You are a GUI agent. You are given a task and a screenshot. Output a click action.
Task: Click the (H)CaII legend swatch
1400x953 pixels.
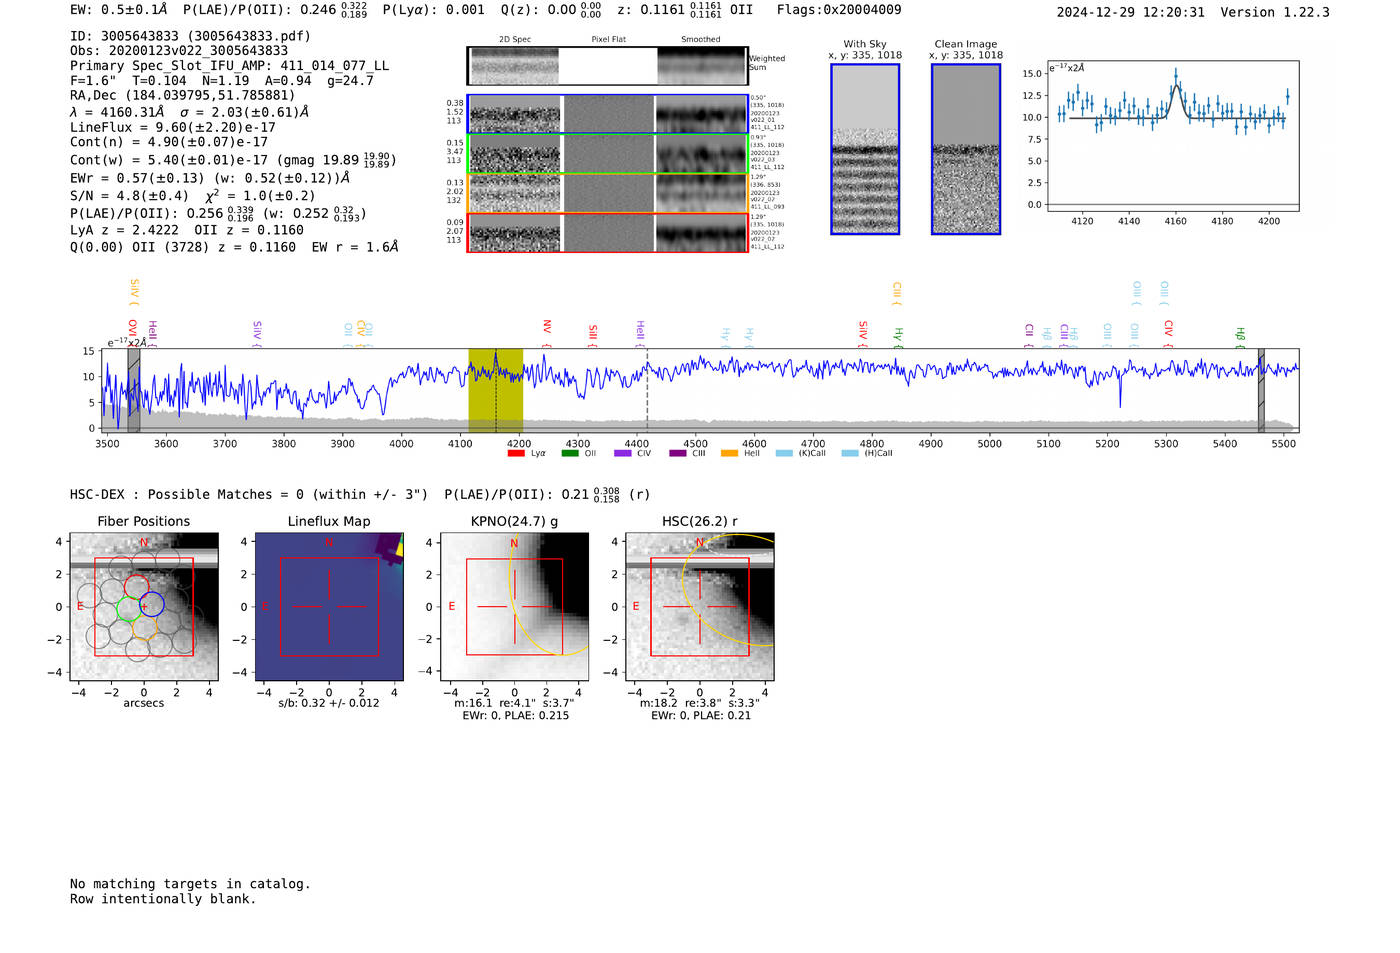pos(850,453)
